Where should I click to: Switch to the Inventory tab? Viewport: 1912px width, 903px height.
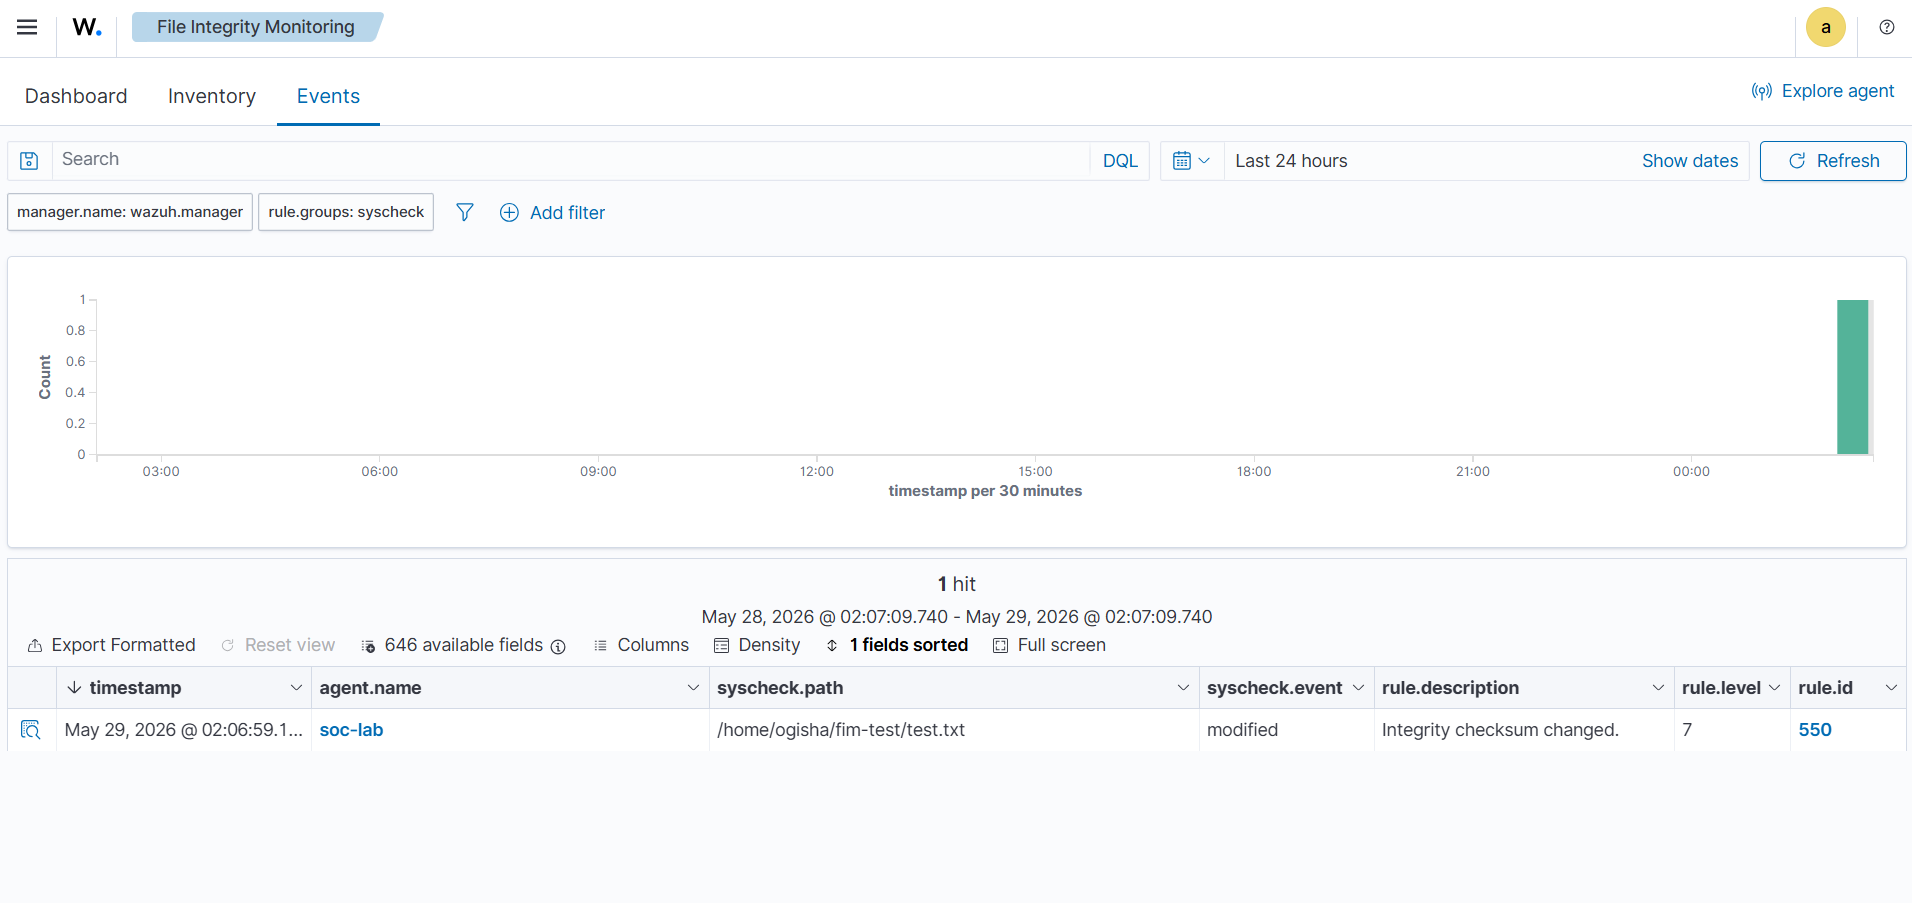click(212, 96)
